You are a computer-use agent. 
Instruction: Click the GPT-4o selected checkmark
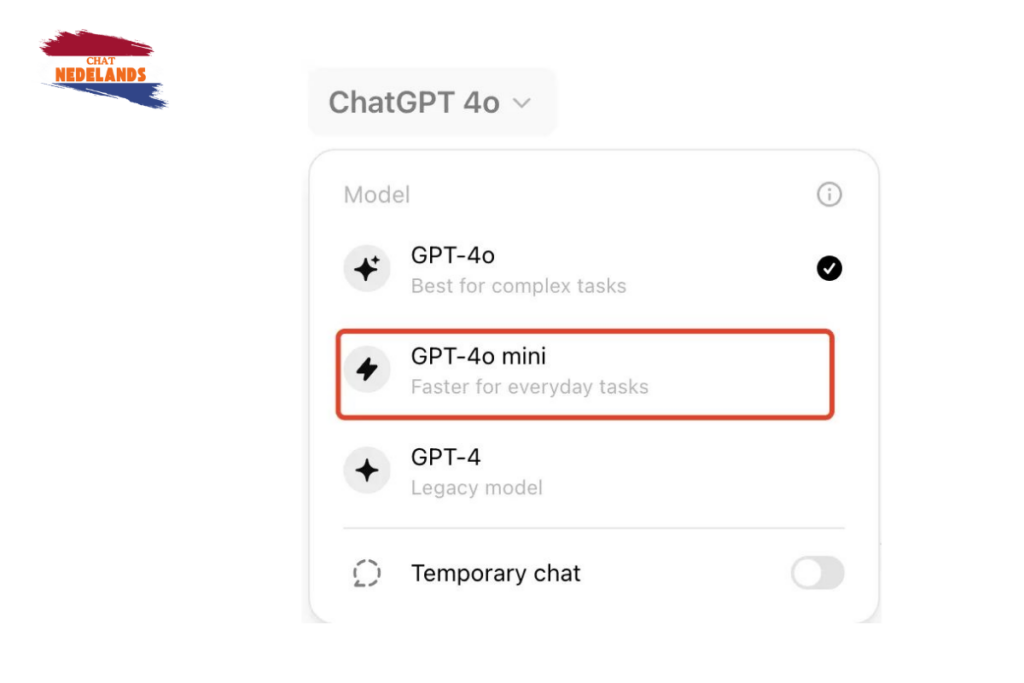(x=829, y=268)
